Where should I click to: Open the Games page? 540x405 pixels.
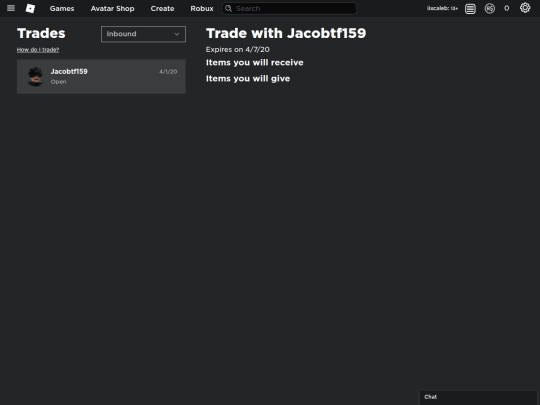[x=62, y=8]
